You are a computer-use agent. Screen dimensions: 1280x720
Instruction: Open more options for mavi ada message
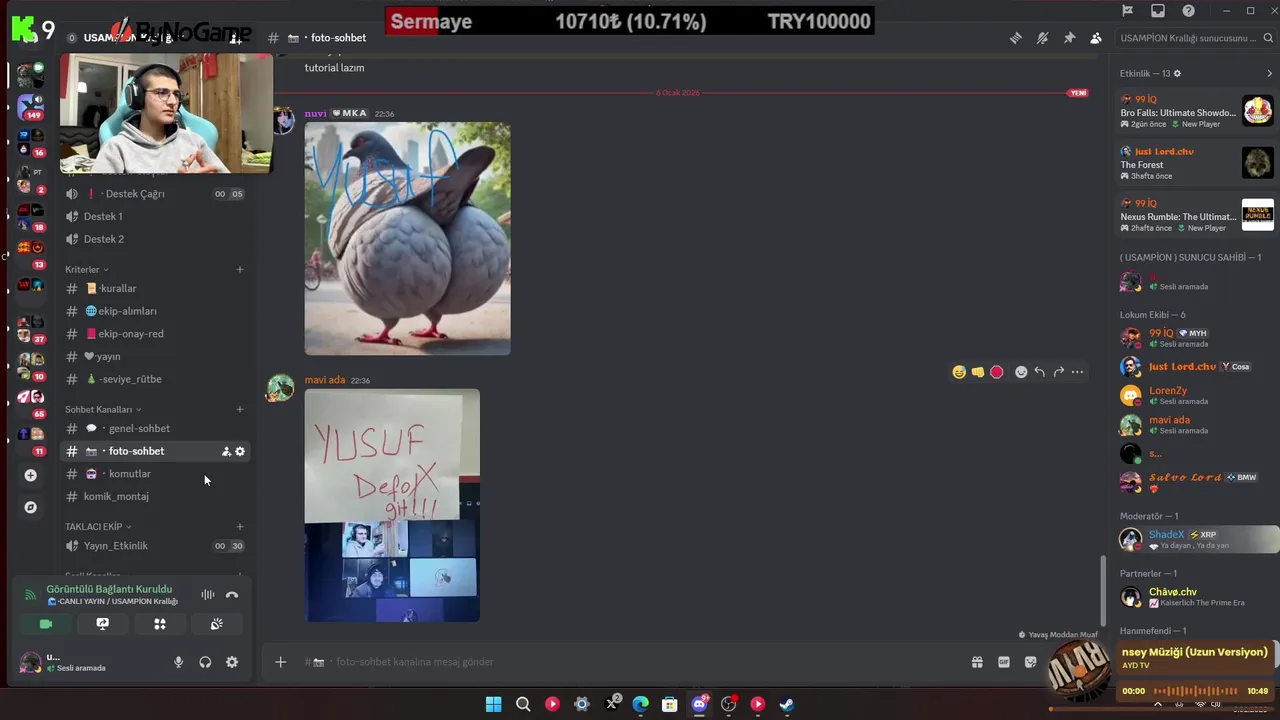click(1077, 372)
